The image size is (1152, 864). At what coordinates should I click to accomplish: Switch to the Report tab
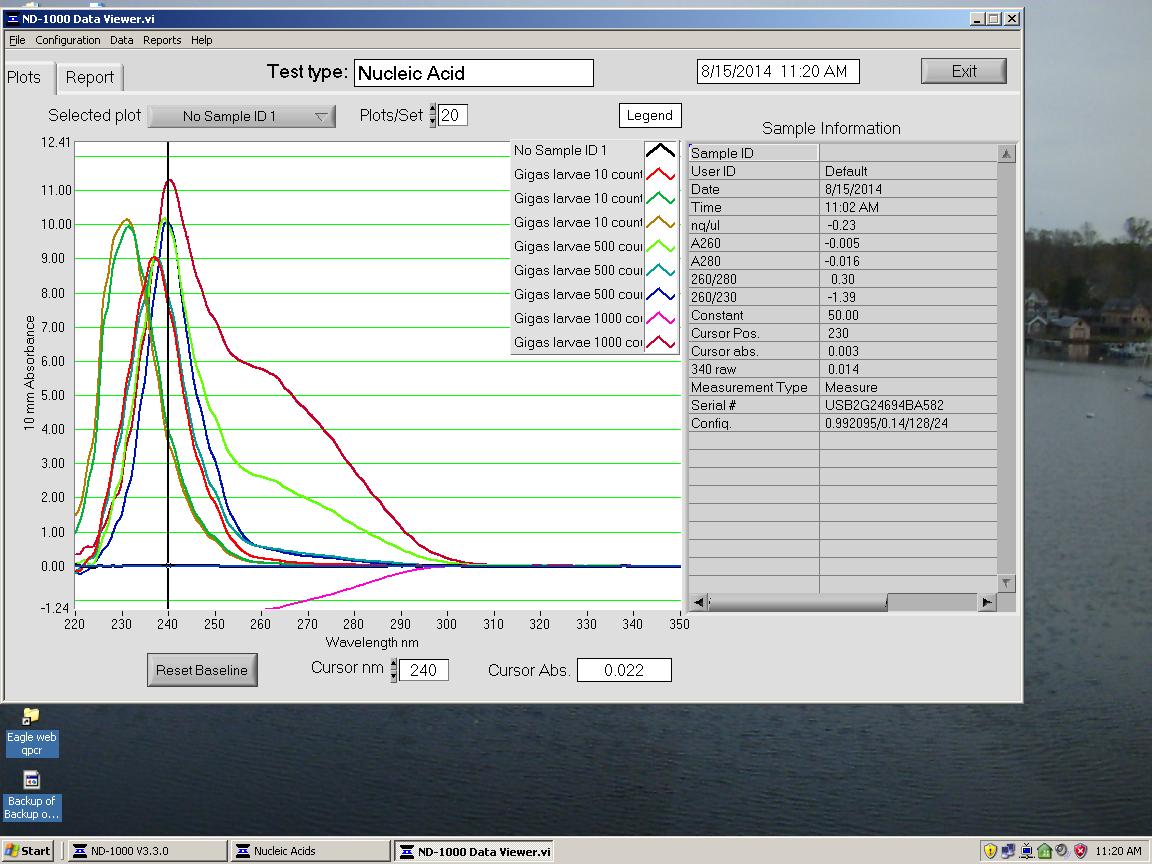click(90, 77)
